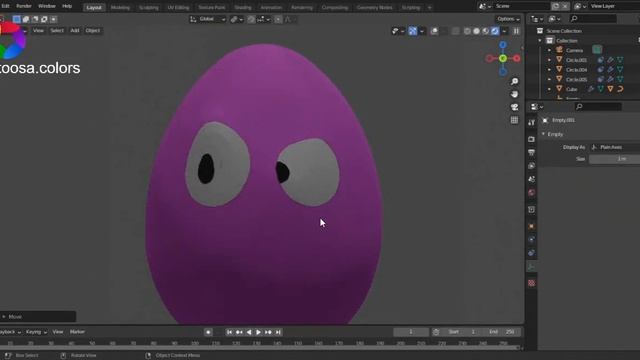Open the Render properties tab icon
640x360 pixels.
click(531, 139)
